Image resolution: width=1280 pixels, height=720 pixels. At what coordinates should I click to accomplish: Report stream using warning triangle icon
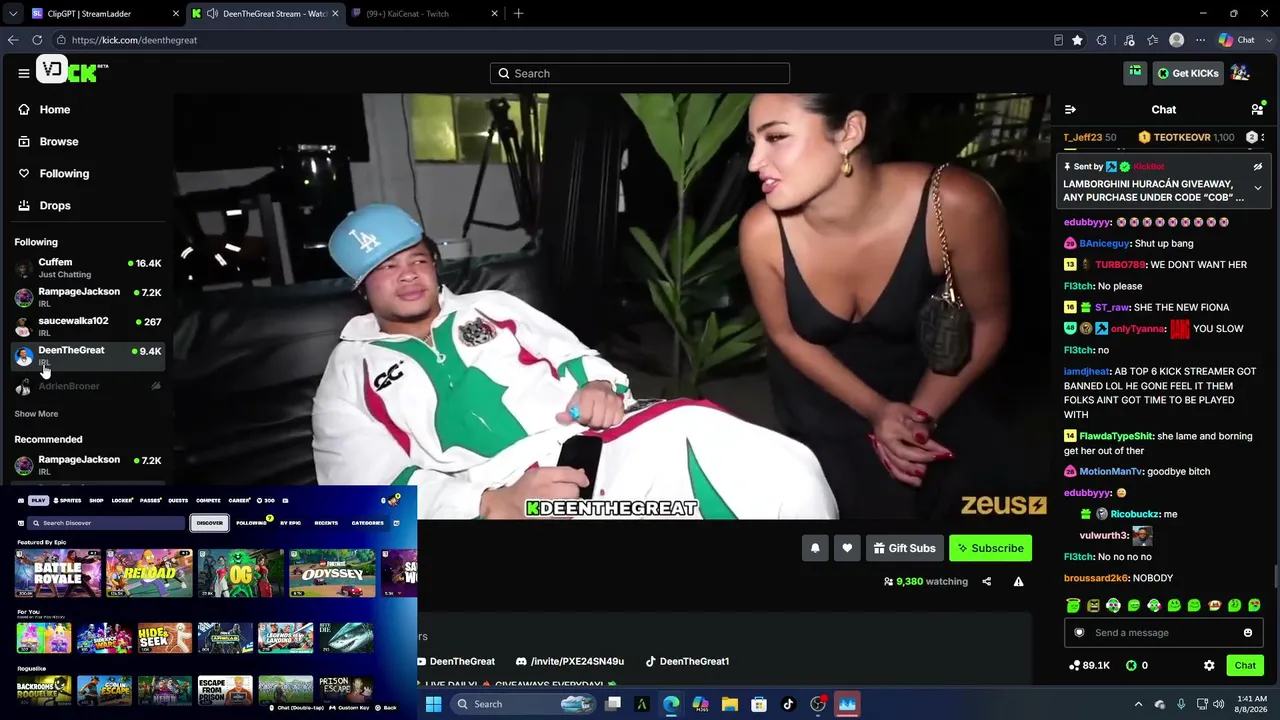1018,581
